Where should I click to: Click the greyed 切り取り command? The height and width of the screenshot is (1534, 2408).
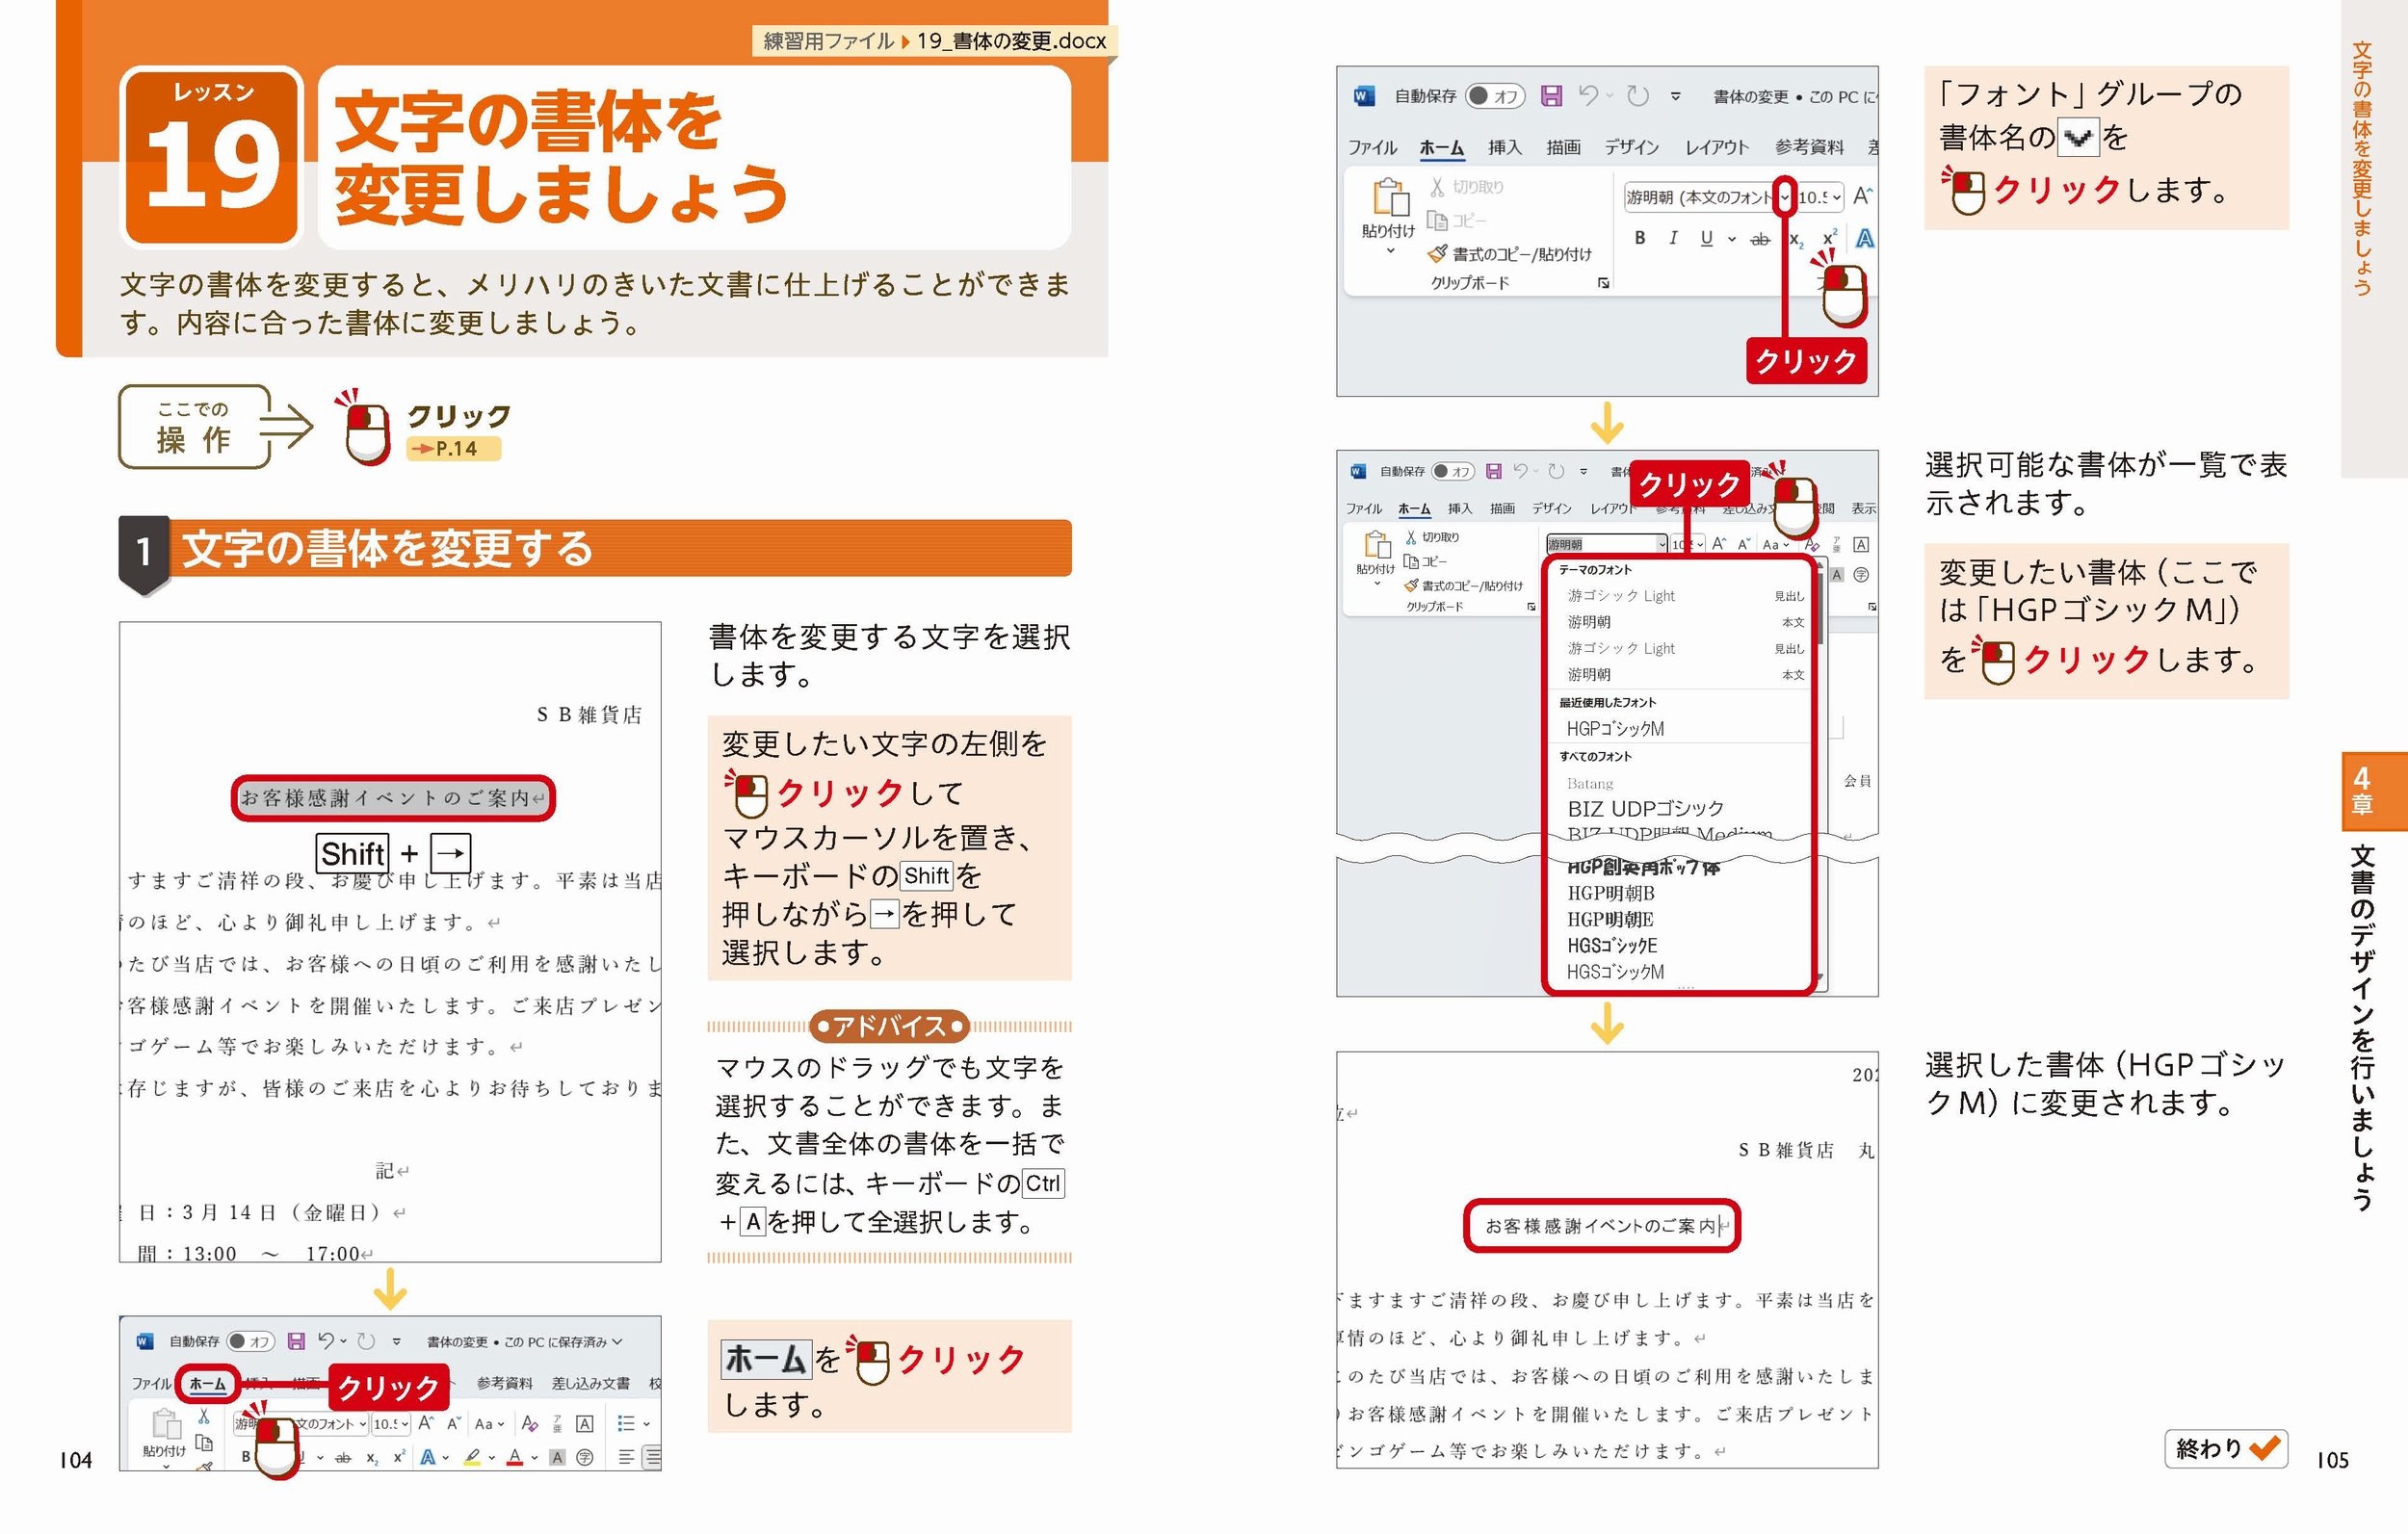(x=1466, y=187)
